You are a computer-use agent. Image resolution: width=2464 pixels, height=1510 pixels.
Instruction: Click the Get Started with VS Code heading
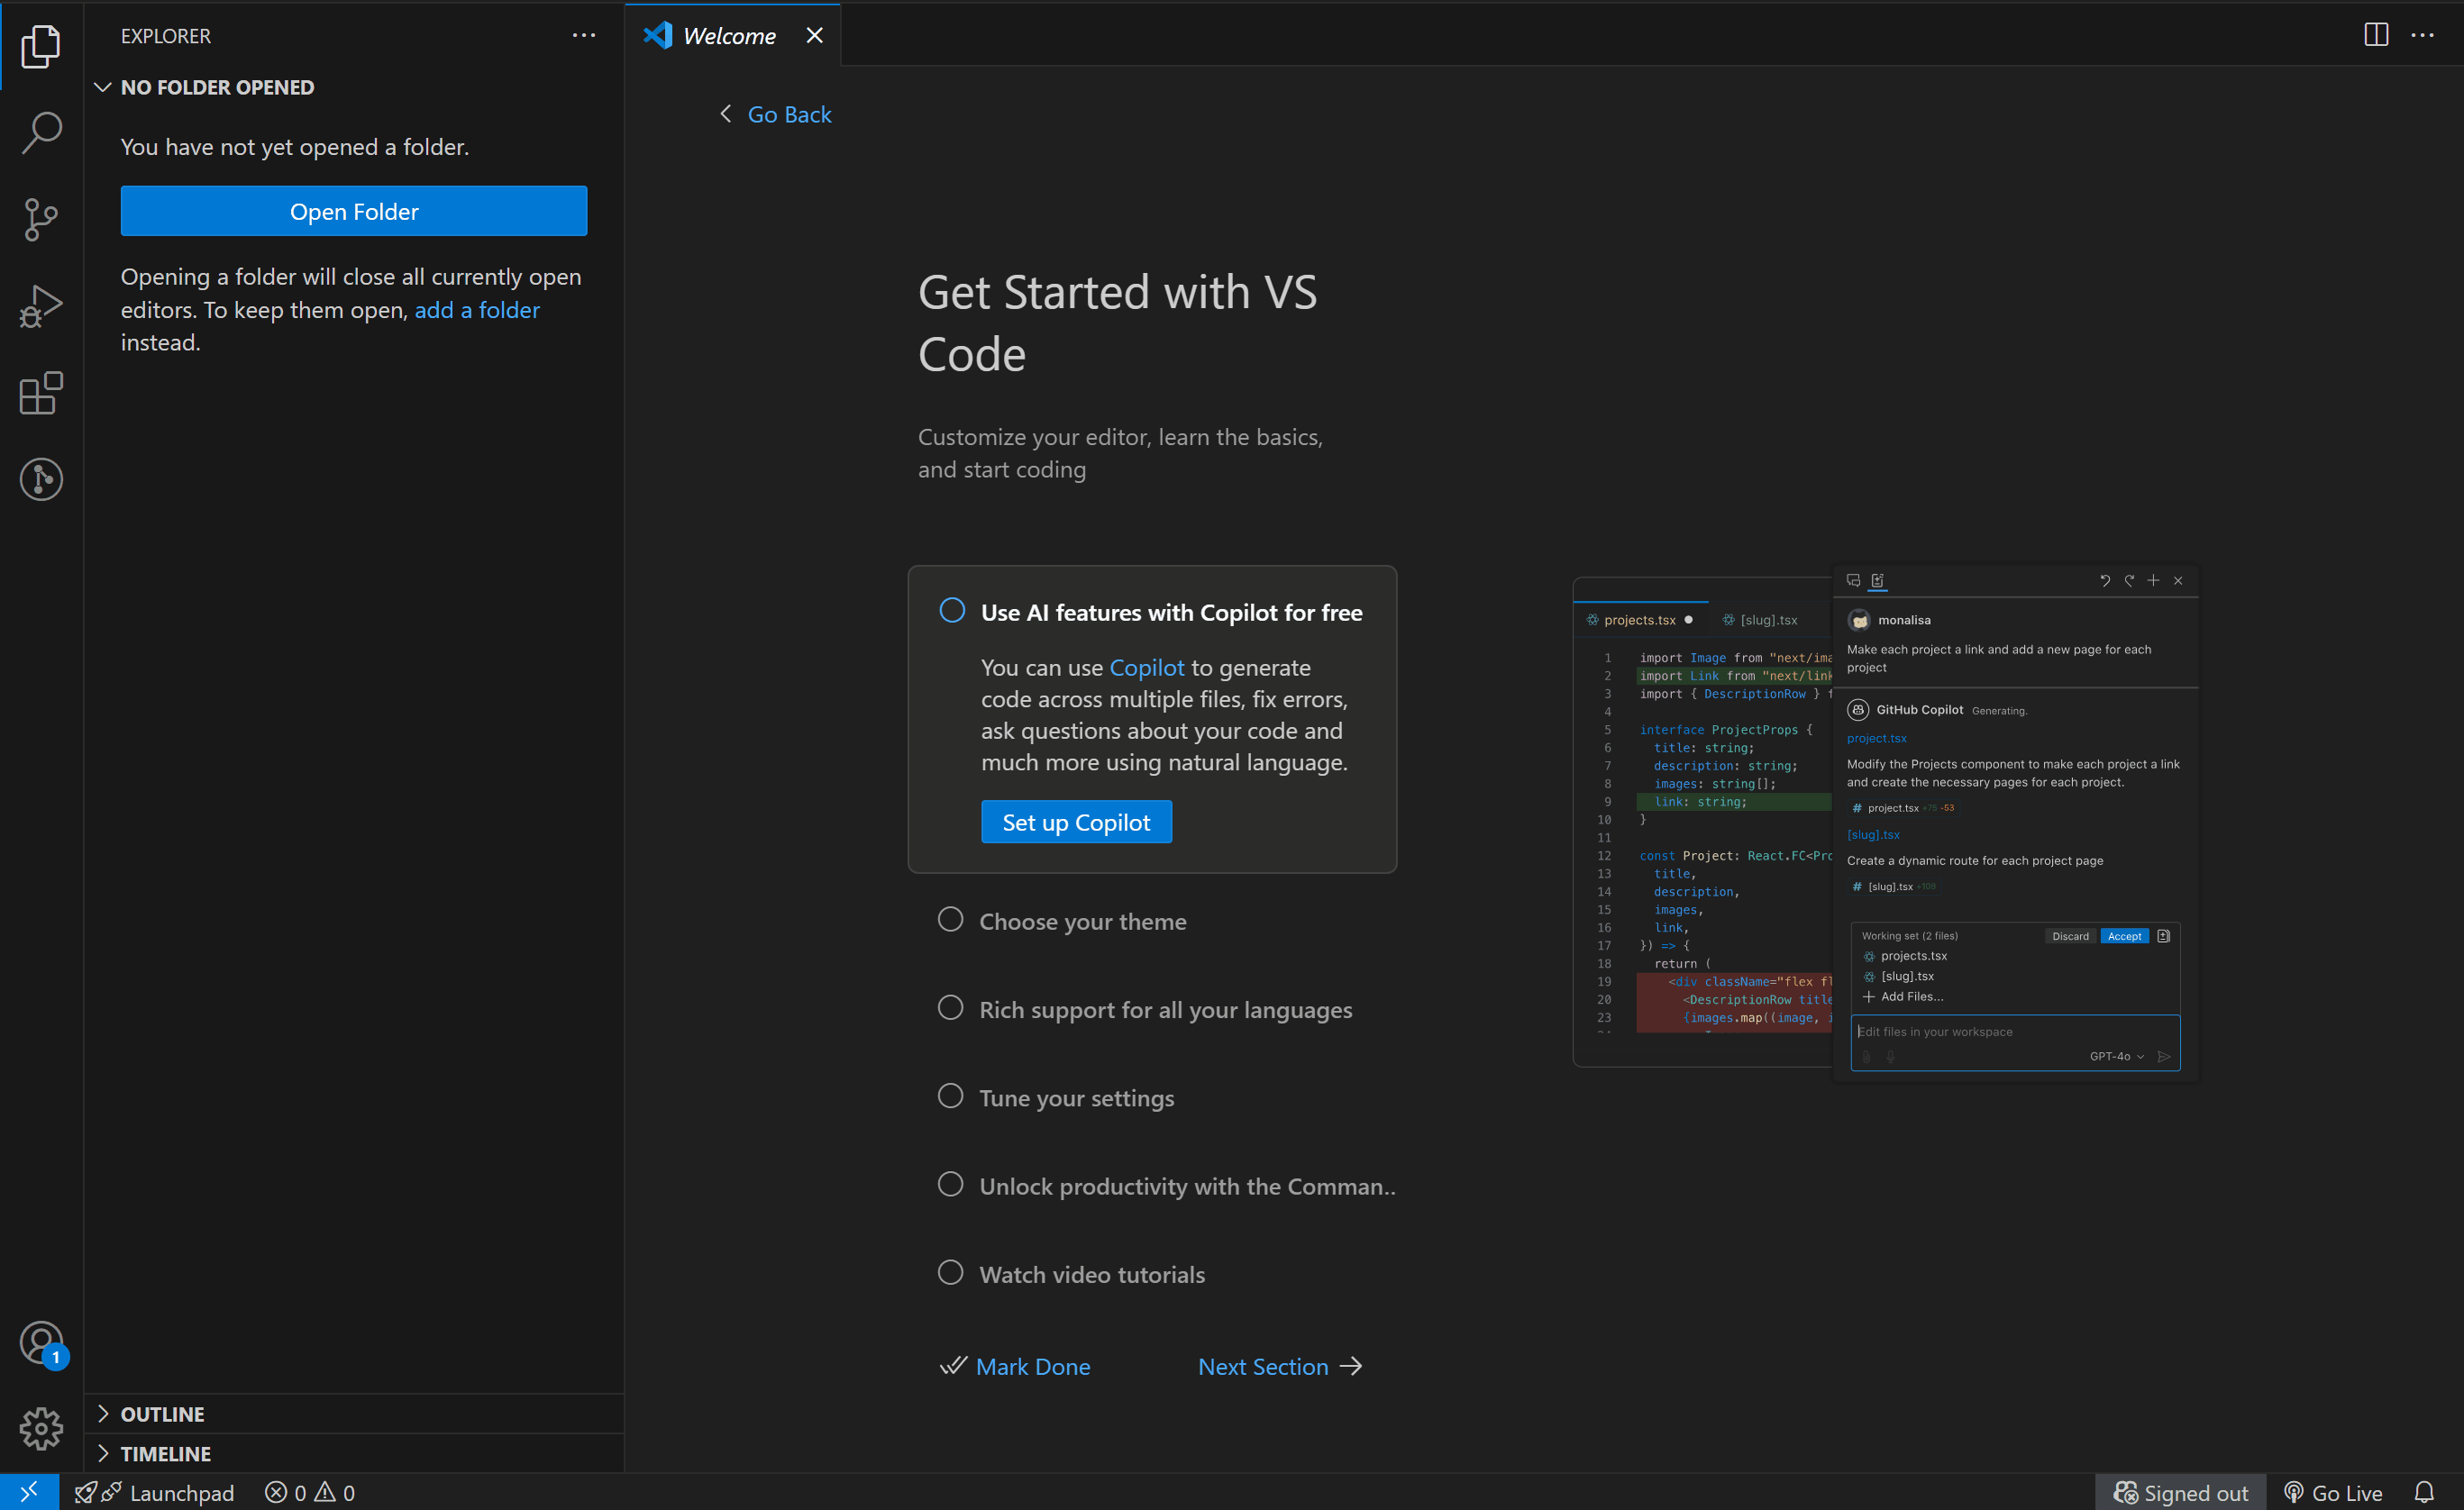click(1117, 322)
